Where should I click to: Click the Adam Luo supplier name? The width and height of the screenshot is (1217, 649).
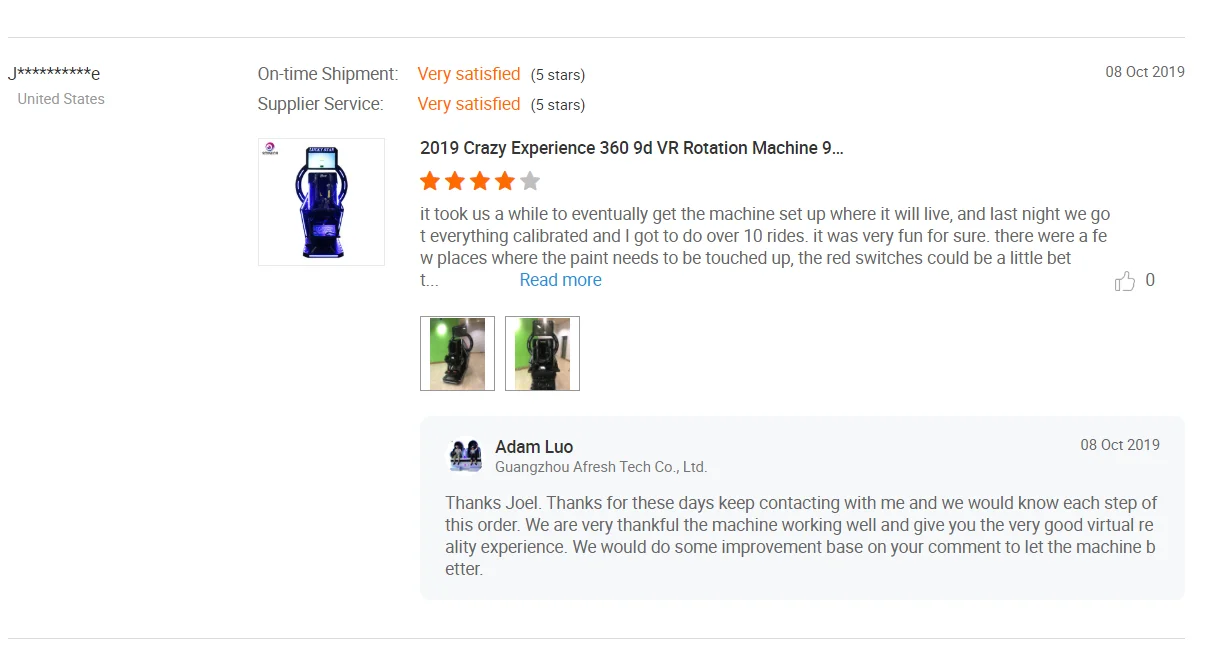pos(534,447)
